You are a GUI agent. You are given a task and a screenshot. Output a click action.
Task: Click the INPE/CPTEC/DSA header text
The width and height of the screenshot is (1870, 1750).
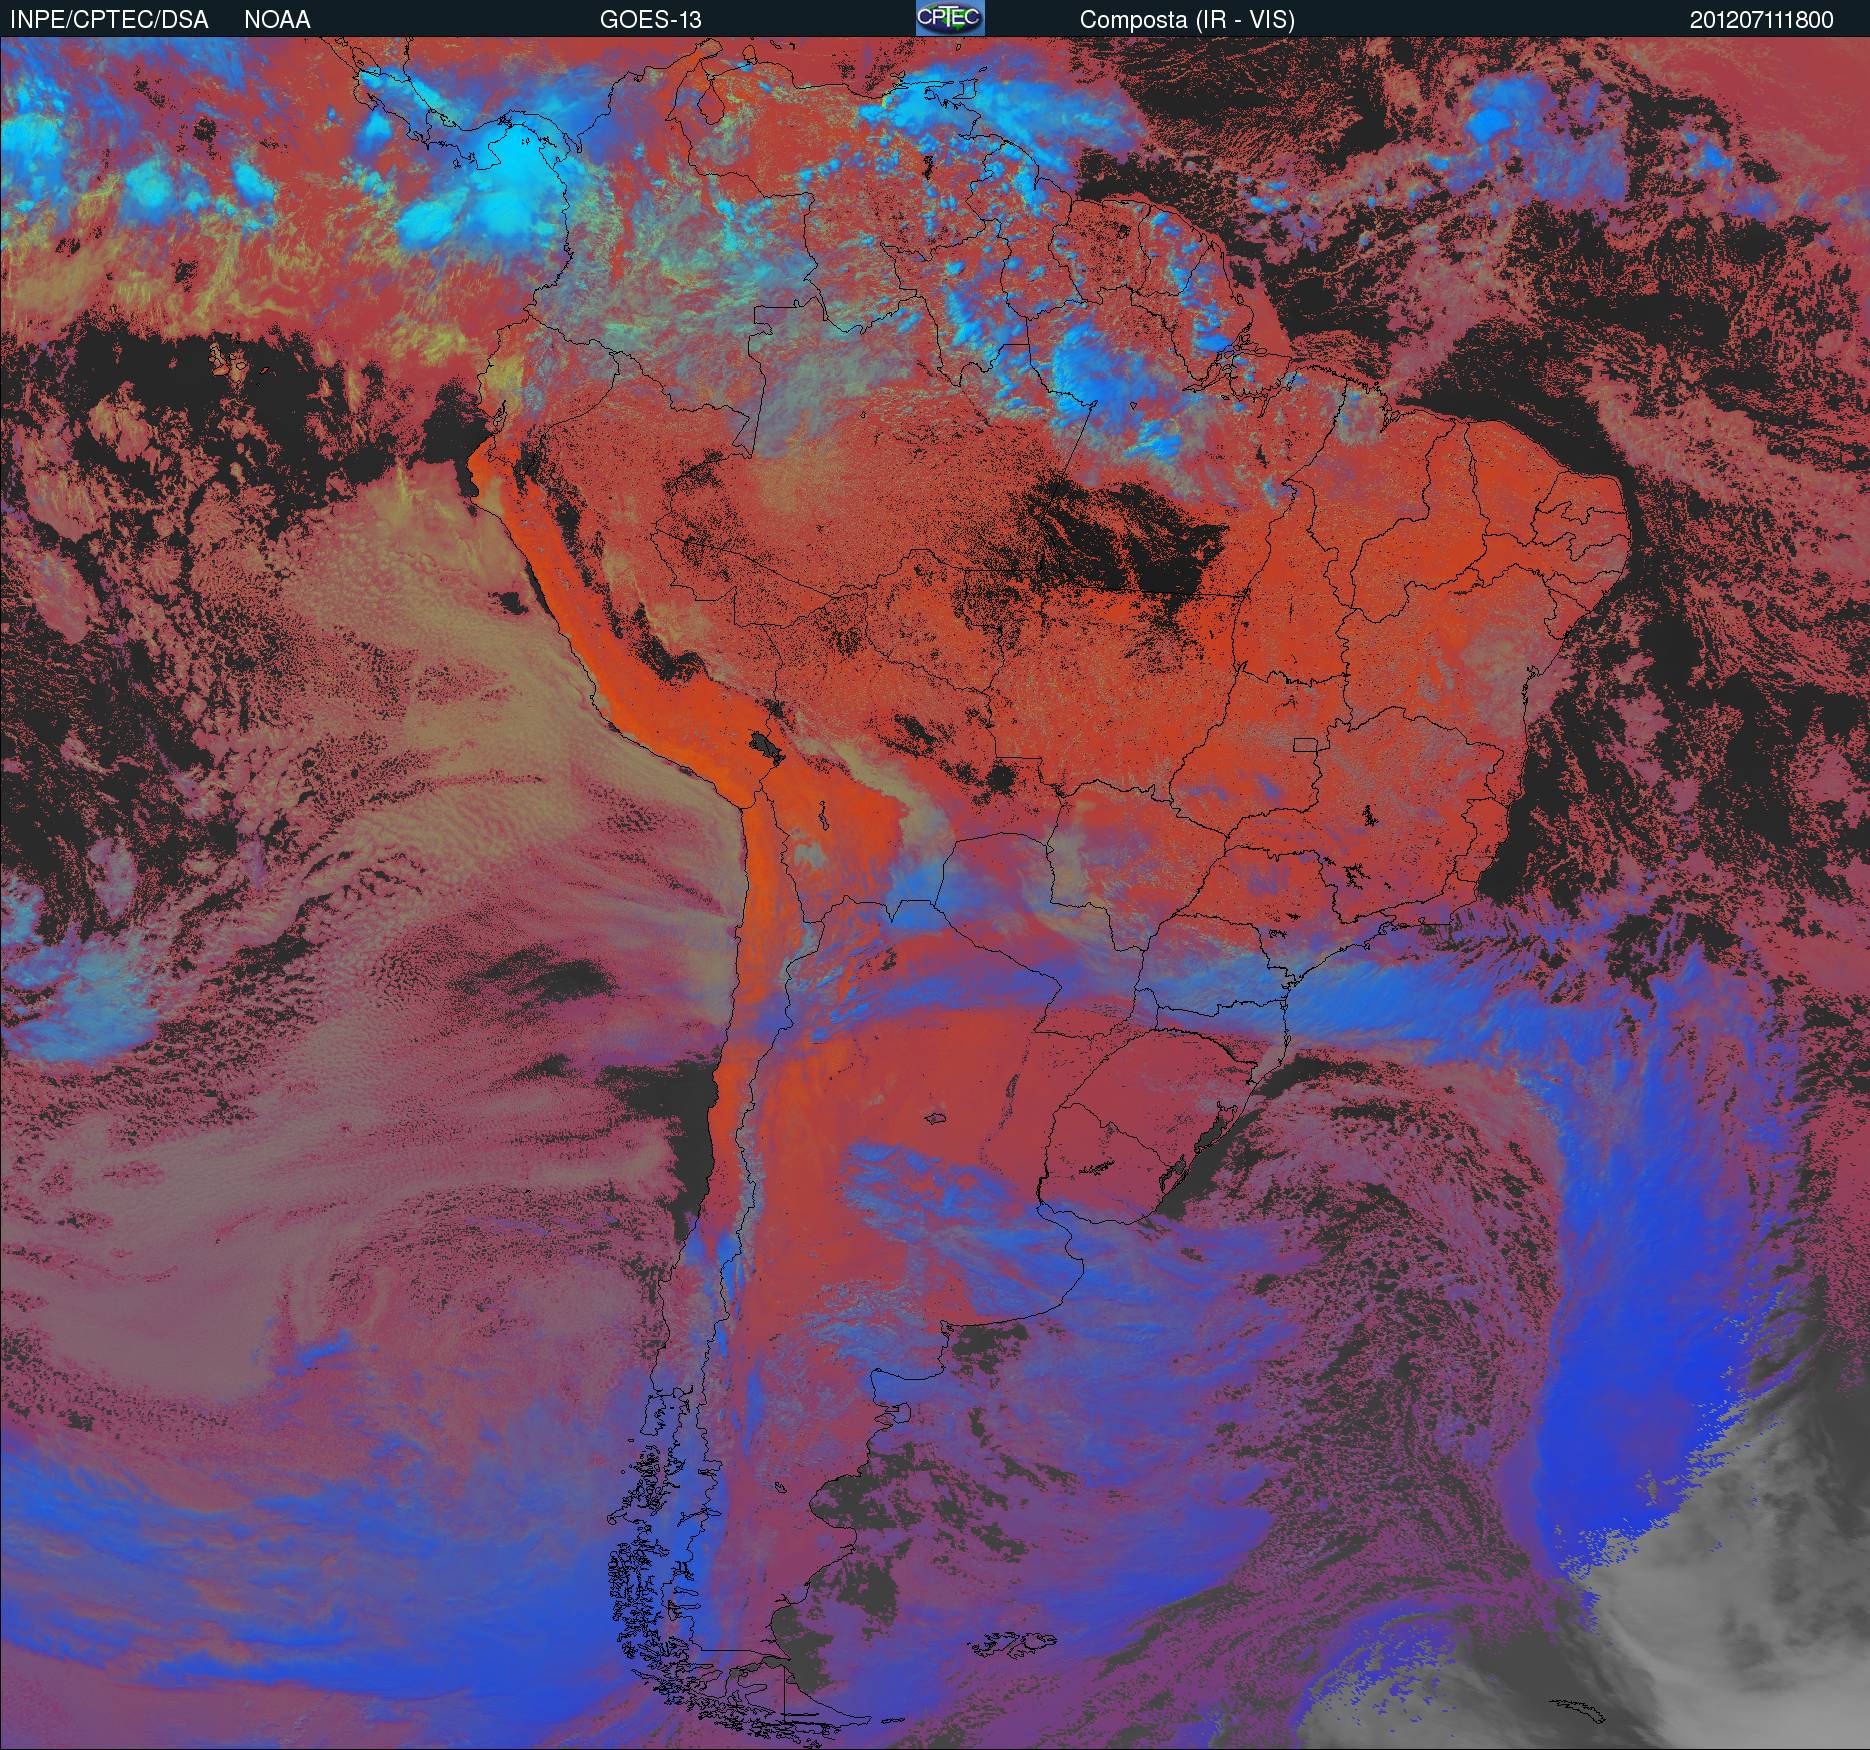click(x=109, y=20)
